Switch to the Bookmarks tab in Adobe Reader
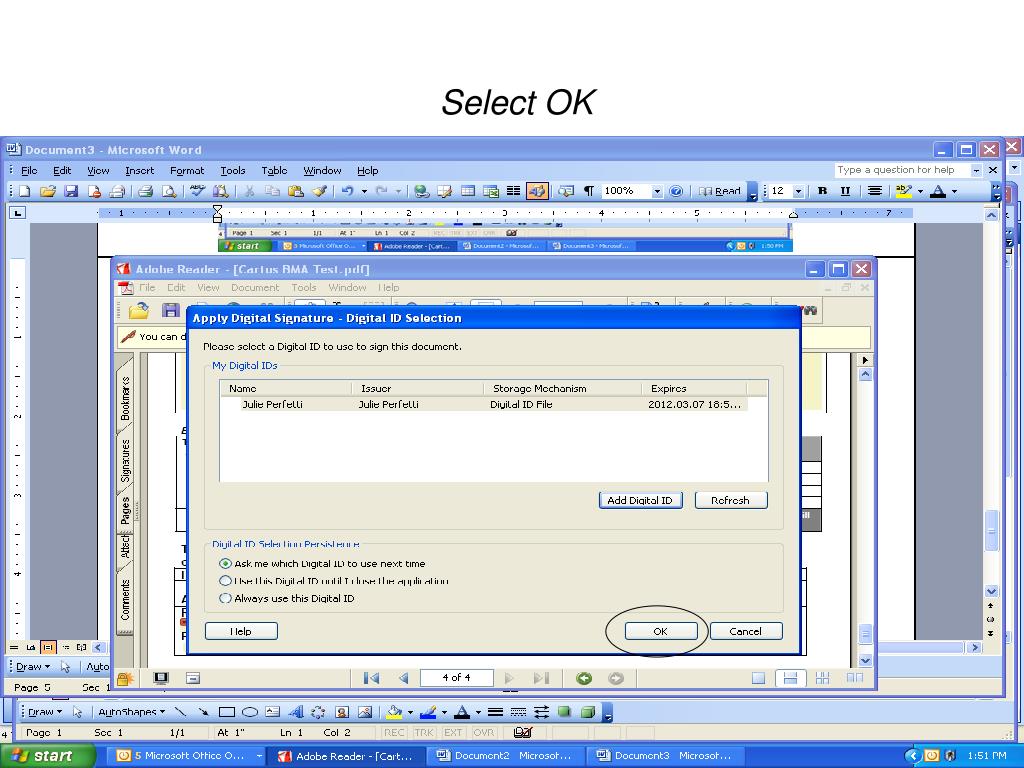 [125, 397]
